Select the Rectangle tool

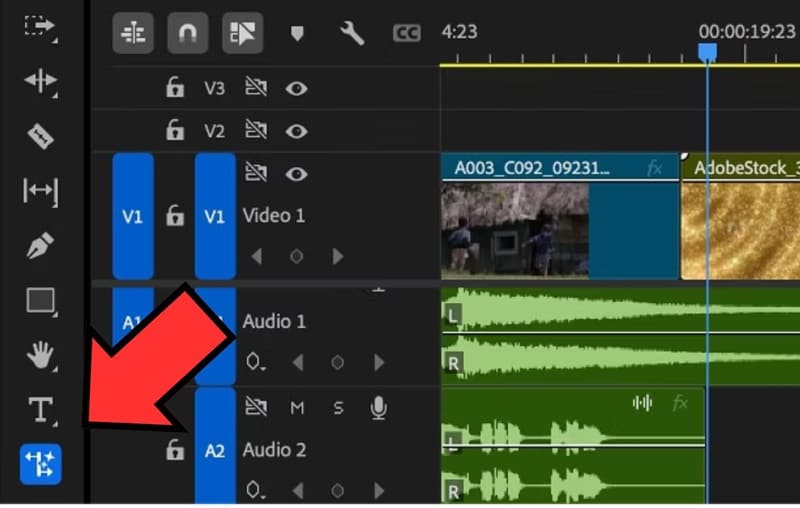40,300
